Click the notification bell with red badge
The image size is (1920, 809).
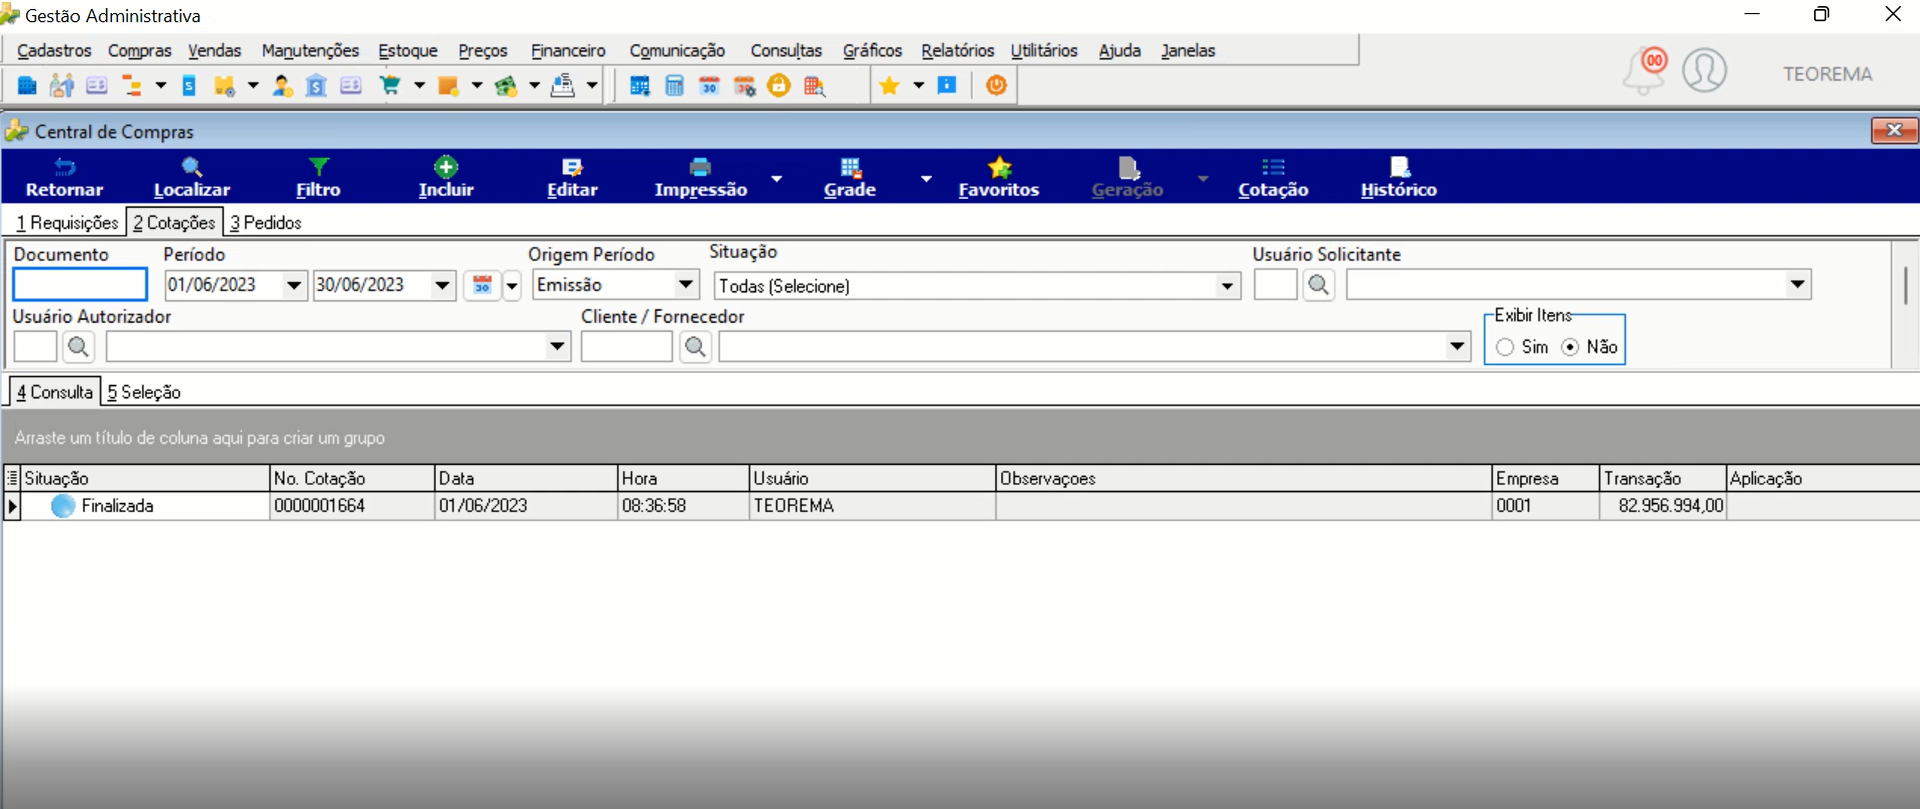pyautogui.click(x=1645, y=71)
